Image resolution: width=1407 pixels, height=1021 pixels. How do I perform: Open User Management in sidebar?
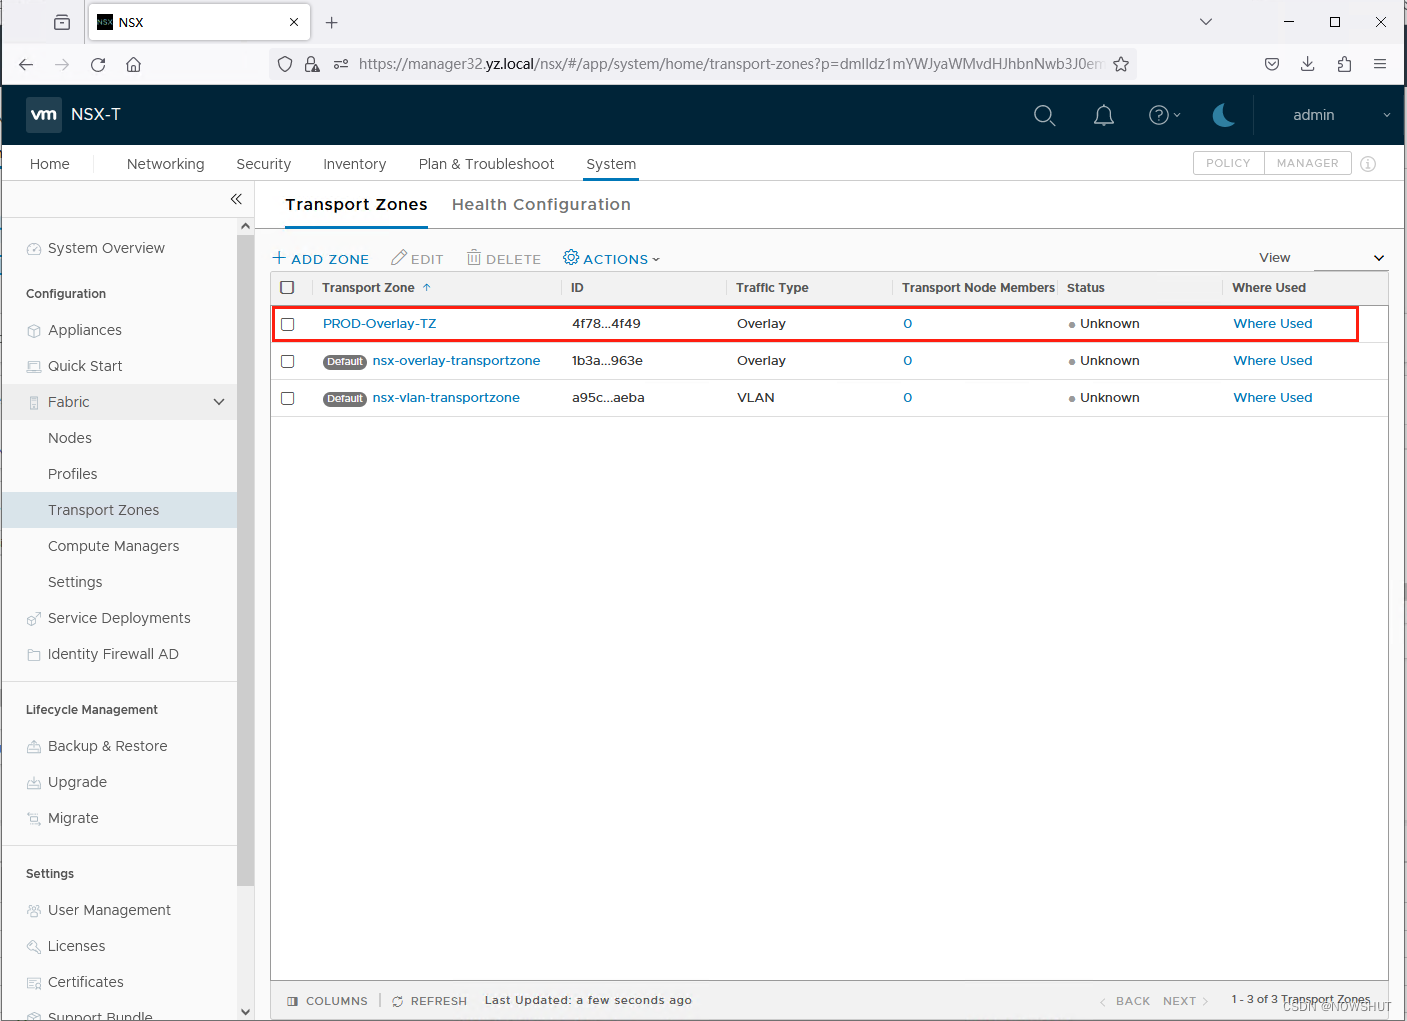(109, 910)
